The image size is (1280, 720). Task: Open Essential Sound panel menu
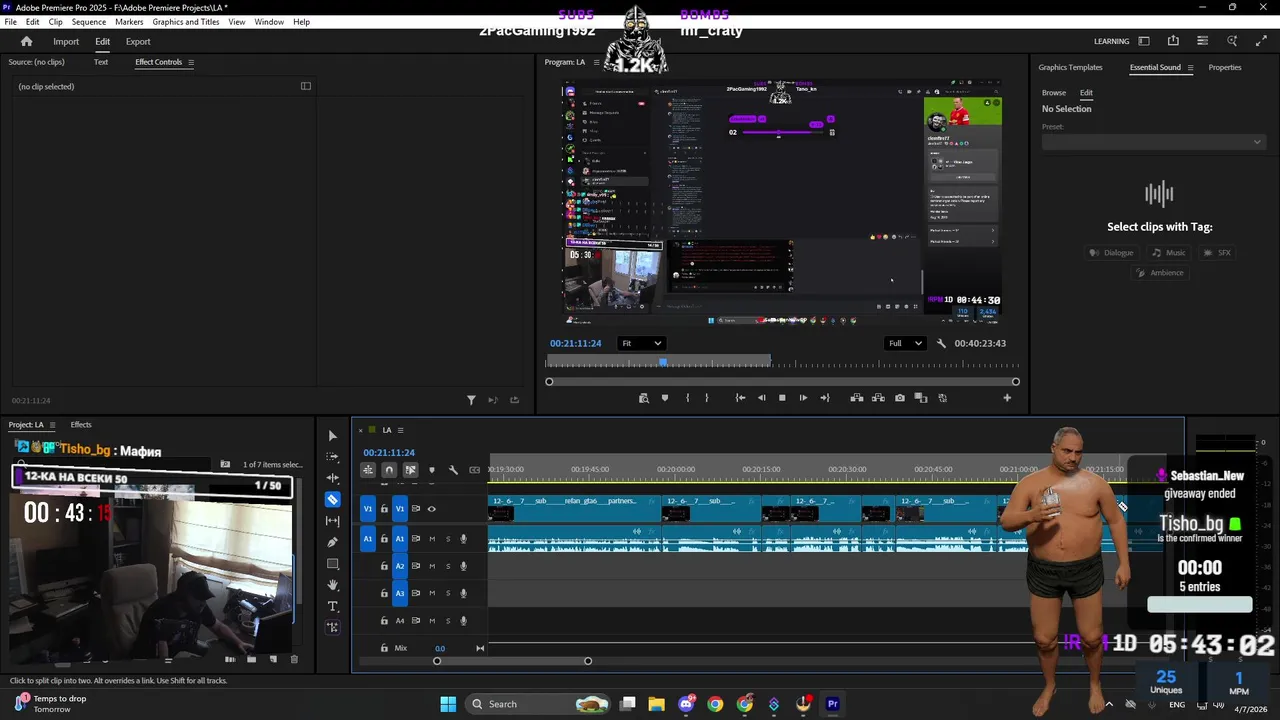point(1190,67)
